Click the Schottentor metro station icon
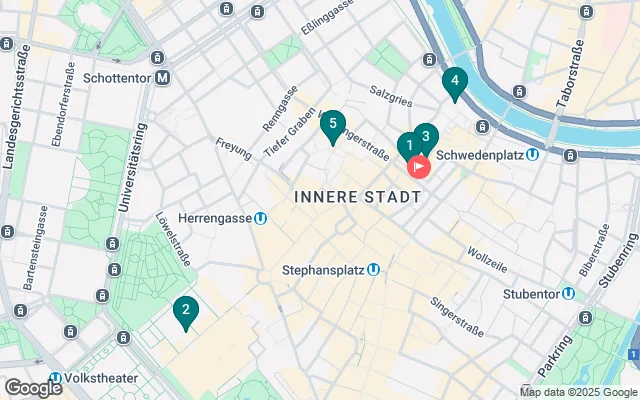 point(162,78)
